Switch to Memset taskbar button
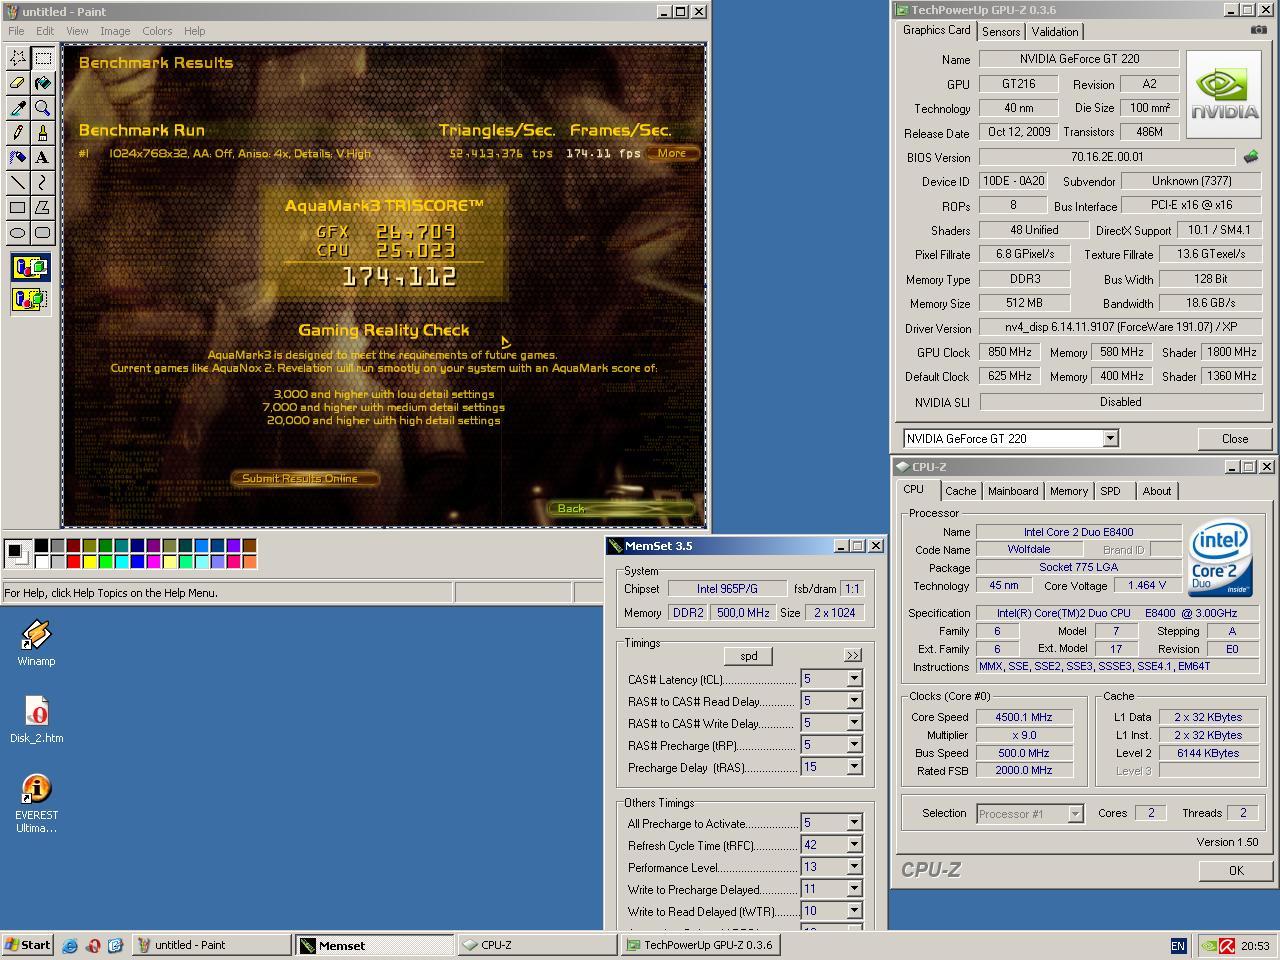Image resolution: width=1280 pixels, height=960 pixels. coord(375,945)
